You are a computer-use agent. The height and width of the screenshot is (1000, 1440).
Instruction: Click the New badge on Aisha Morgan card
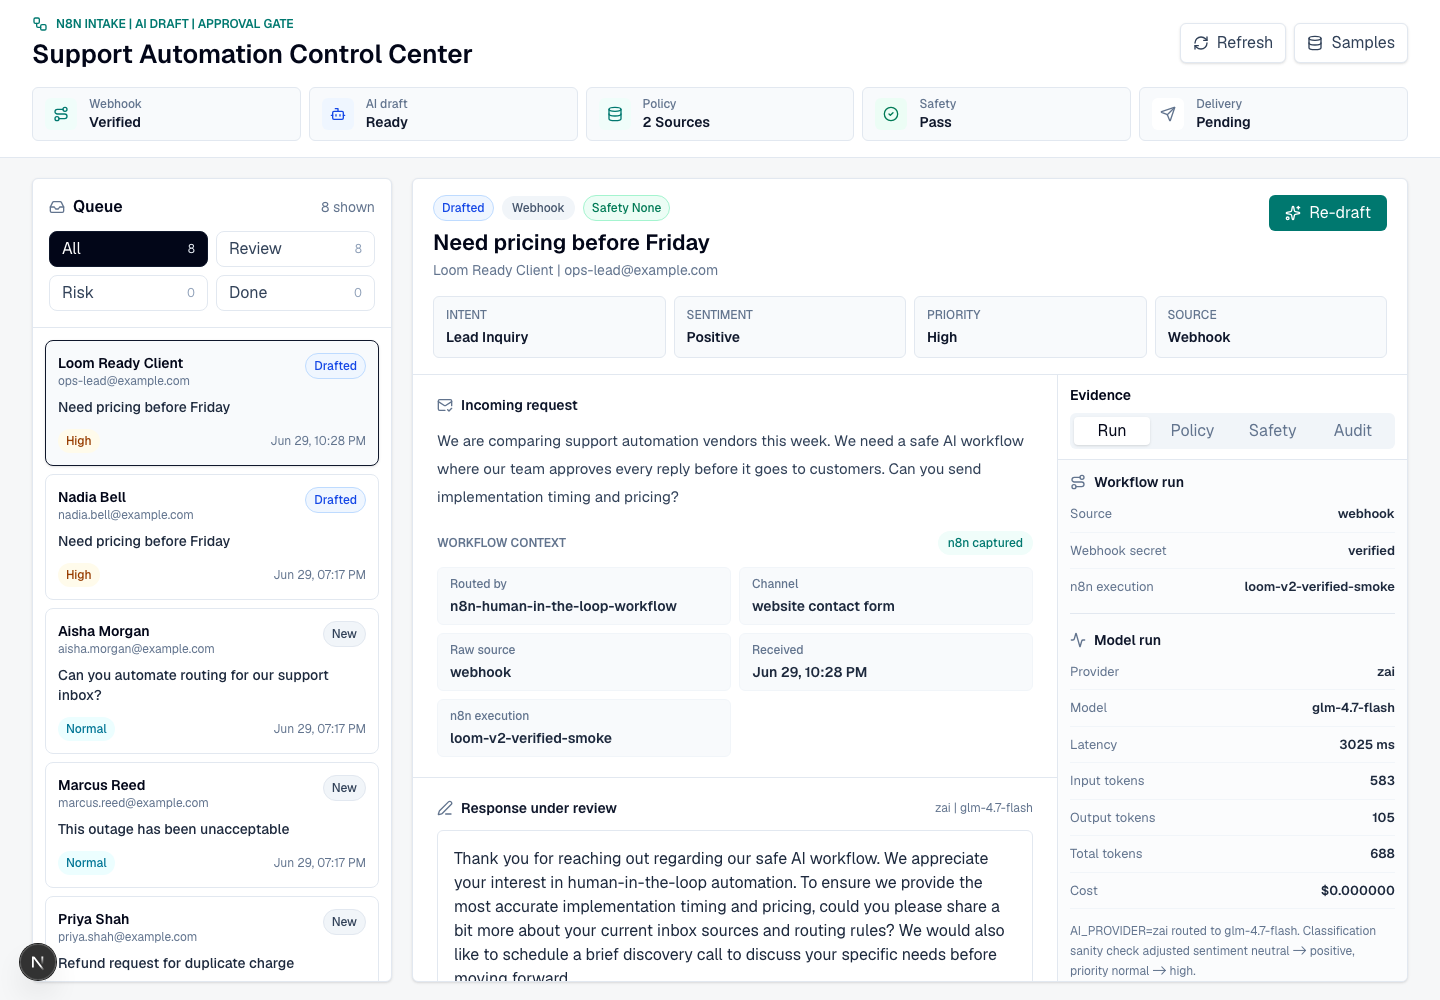344,634
